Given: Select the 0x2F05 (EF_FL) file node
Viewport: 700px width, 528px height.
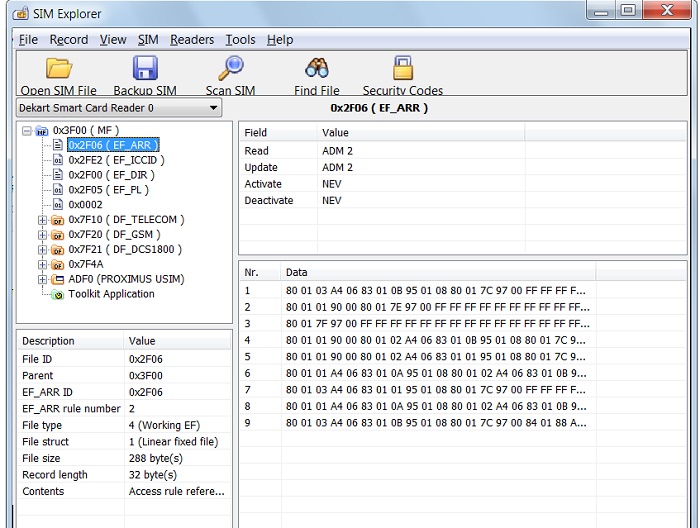Looking at the screenshot, I should pos(111,190).
